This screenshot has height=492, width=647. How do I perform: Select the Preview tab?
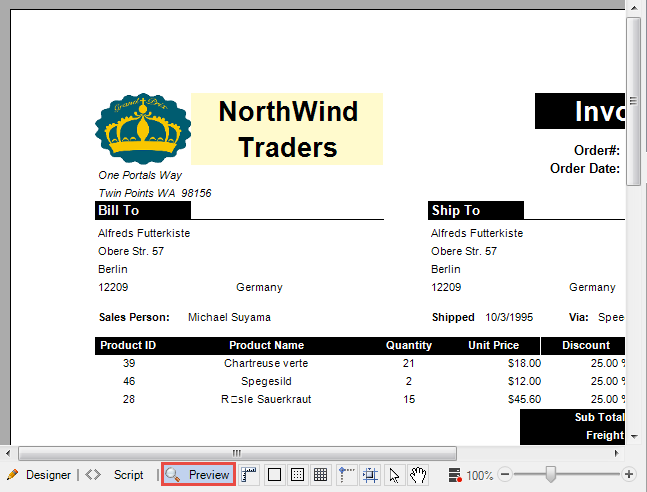(x=198, y=475)
